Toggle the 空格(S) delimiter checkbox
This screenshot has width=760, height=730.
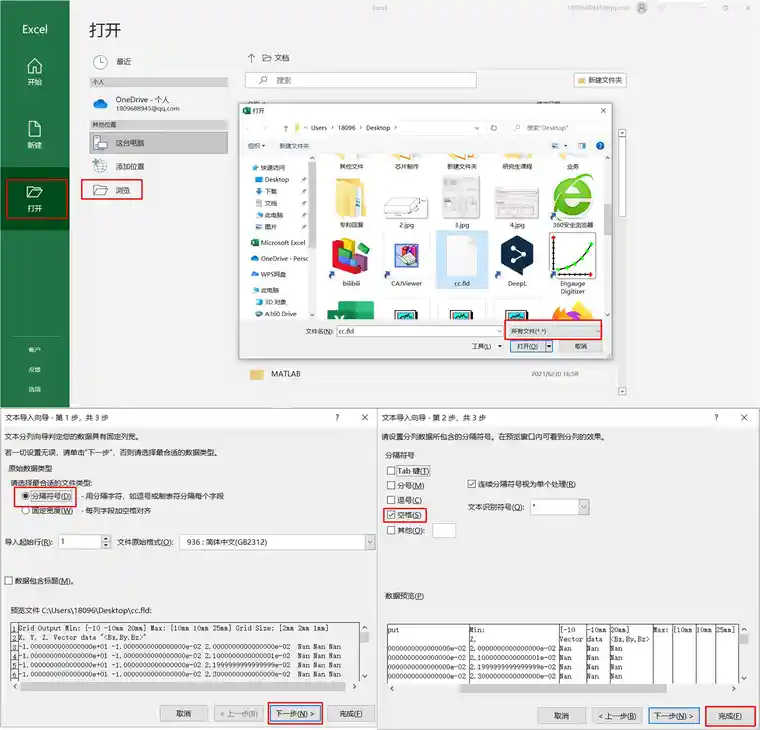click(x=391, y=514)
